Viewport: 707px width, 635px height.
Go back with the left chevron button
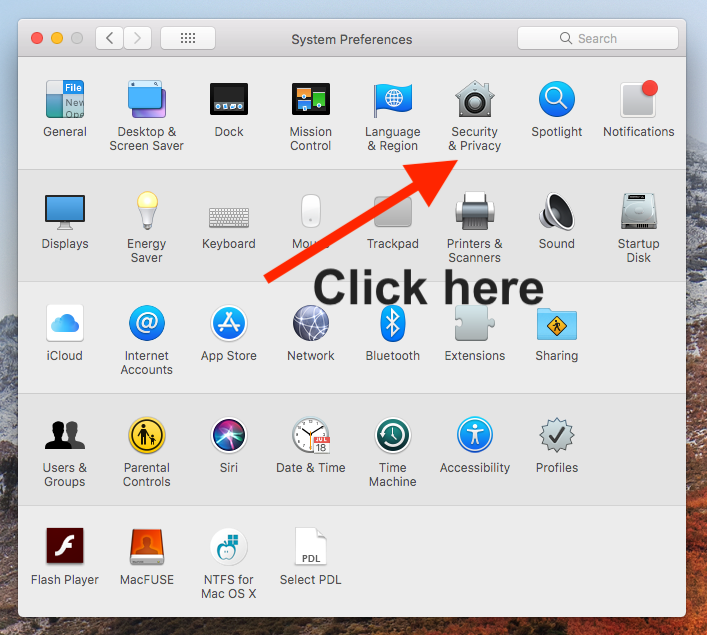click(110, 38)
